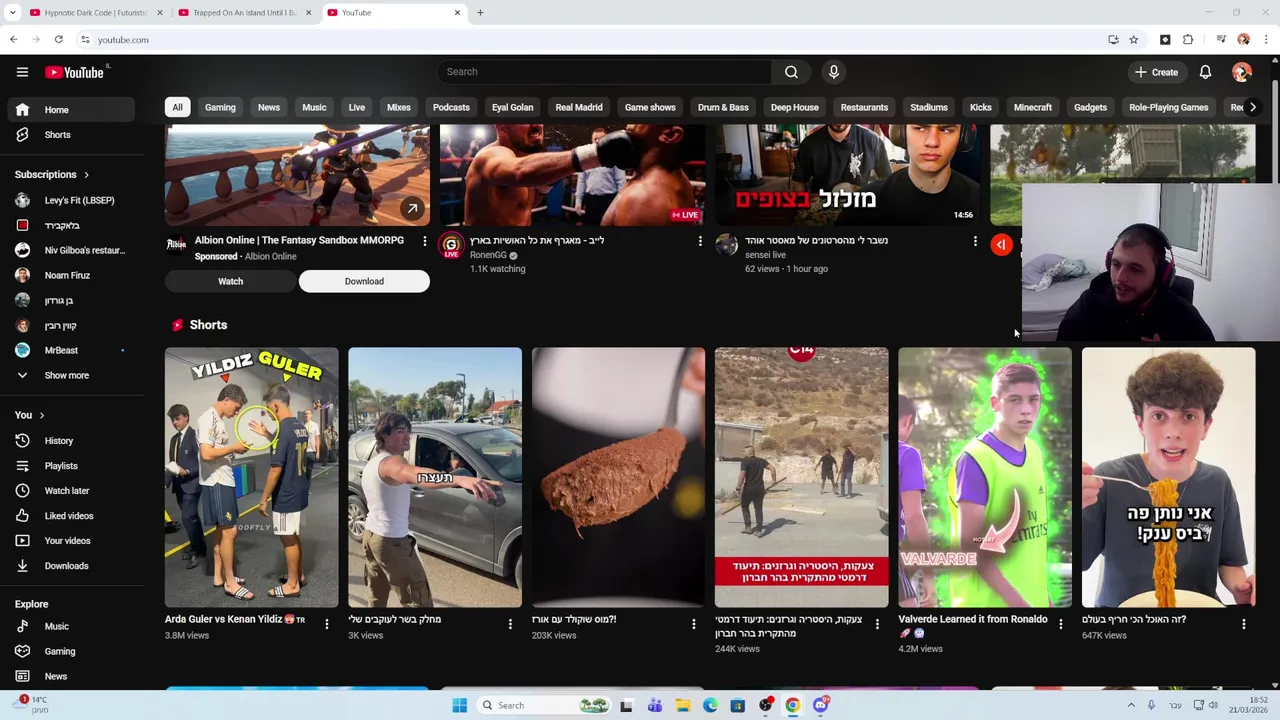Select the Drum & Bass filter chip
Image resolution: width=1280 pixels, height=720 pixels.
point(723,108)
